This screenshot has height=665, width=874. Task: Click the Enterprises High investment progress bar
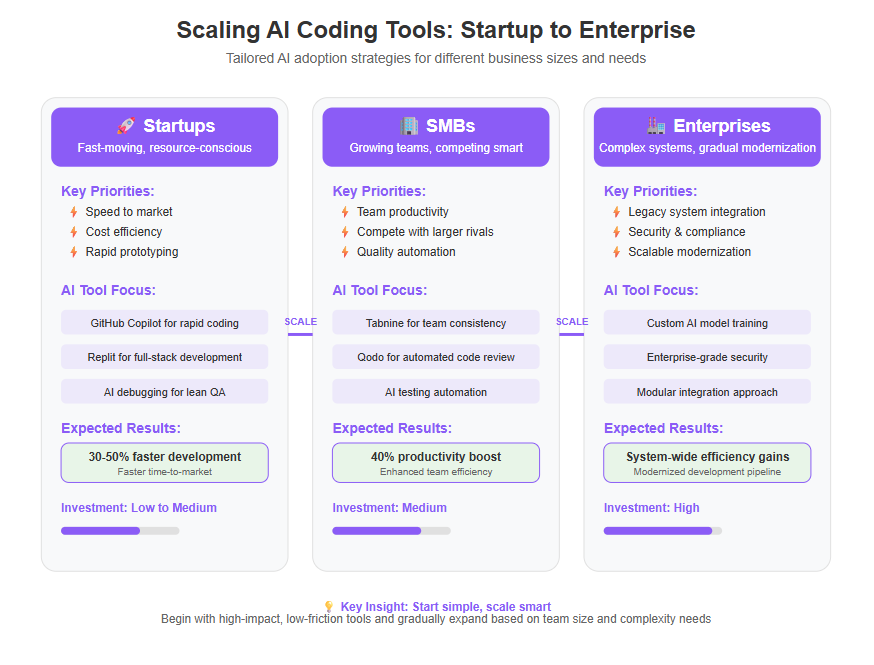663,531
